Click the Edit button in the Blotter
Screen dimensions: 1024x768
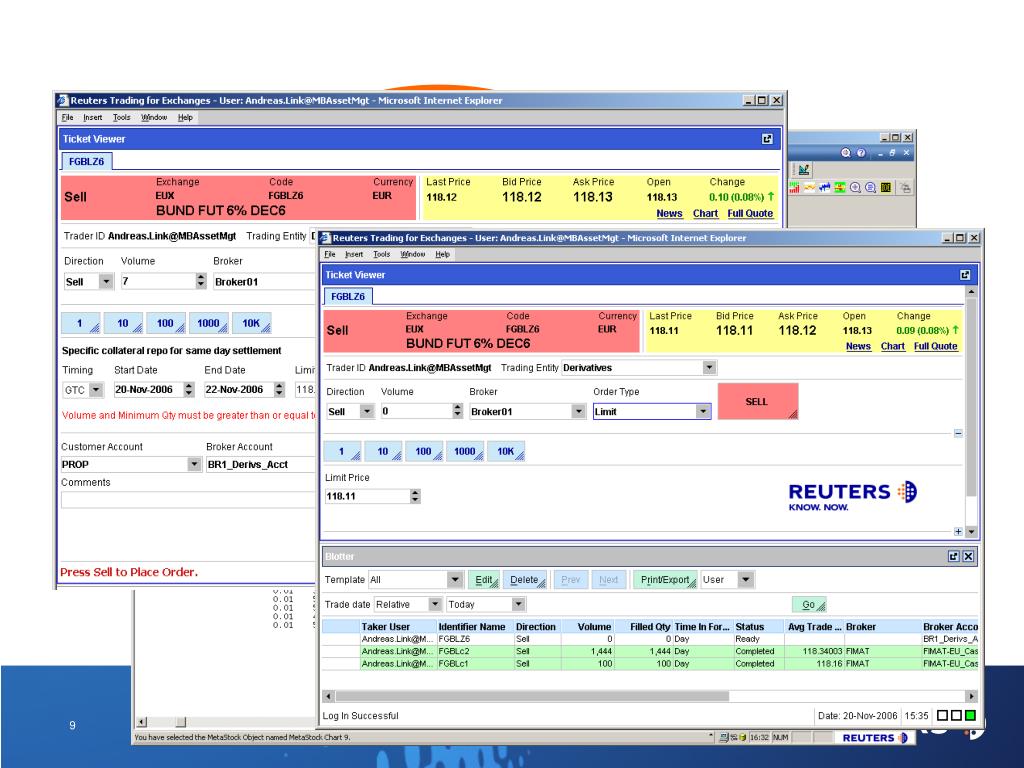pyautogui.click(x=484, y=580)
